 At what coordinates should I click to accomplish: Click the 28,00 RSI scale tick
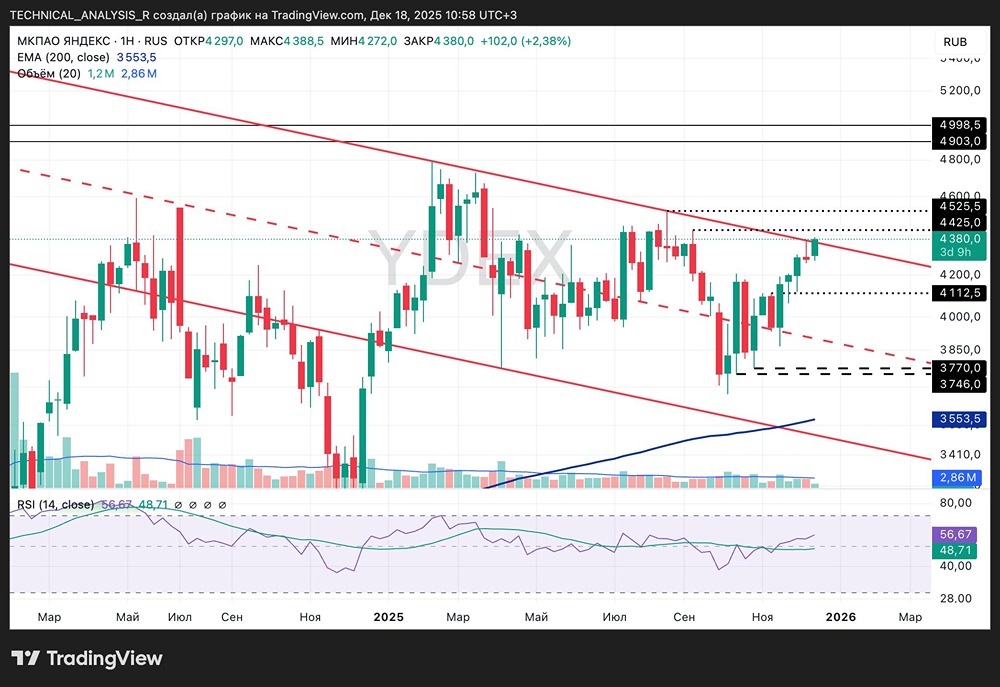pyautogui.click(x=955, y=598)
